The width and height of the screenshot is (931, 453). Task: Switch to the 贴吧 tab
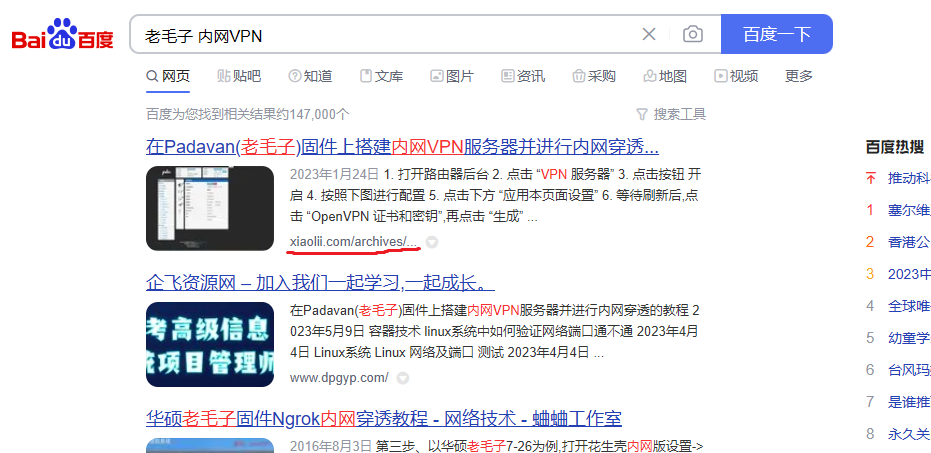point(239,76)
